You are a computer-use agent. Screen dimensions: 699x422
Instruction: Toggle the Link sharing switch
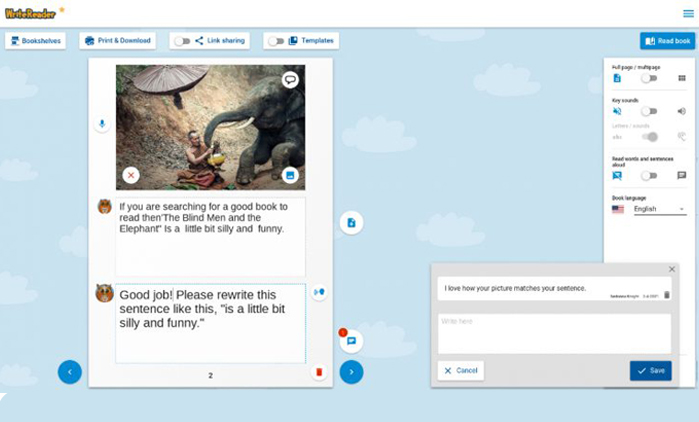pyautogui.click(x=182, y=41)
